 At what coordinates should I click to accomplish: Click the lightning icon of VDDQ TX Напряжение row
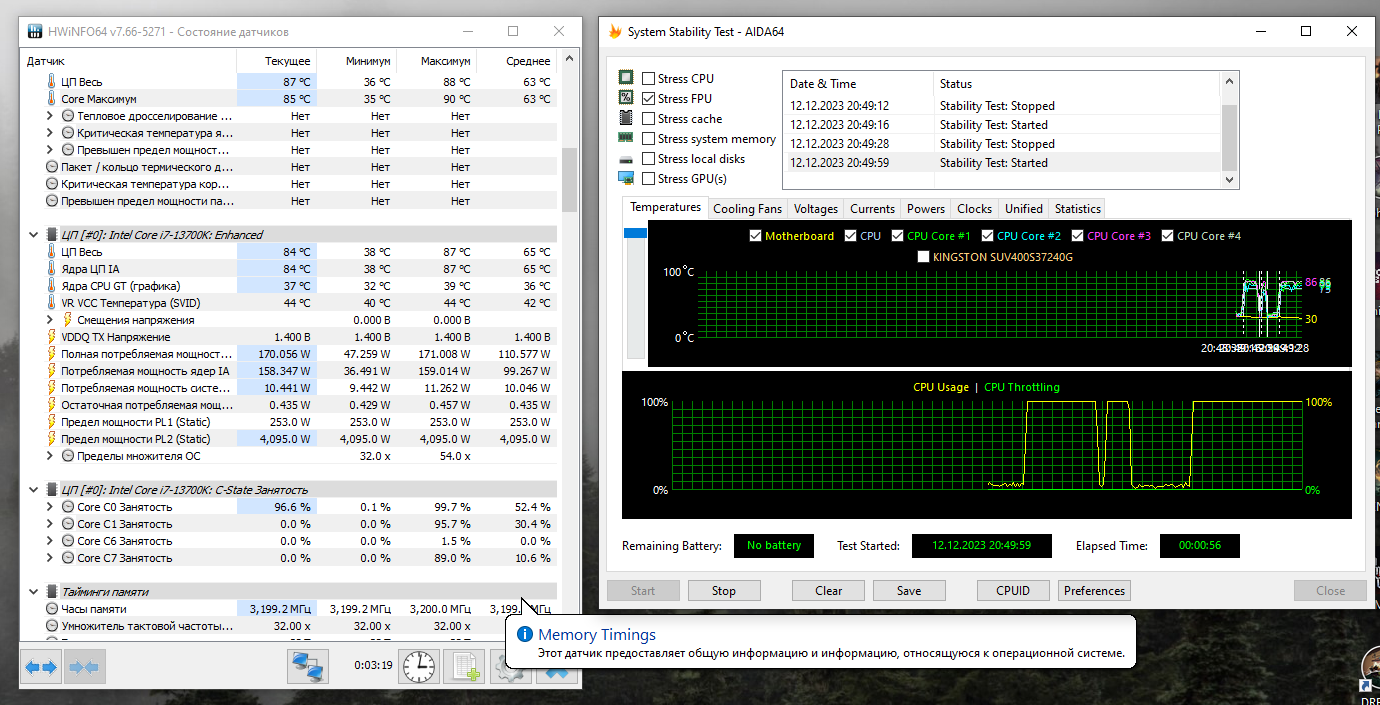pos(52,337)
